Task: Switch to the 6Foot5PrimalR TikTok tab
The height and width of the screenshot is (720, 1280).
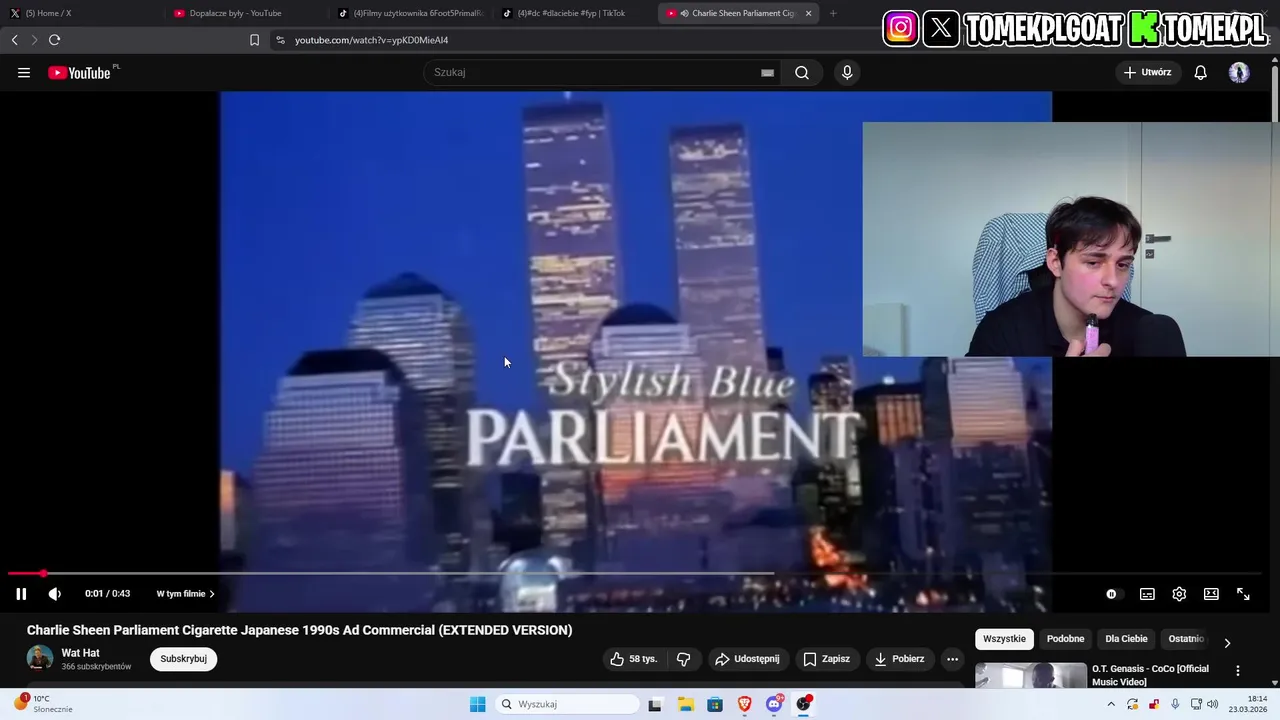Action: [410, 13]
